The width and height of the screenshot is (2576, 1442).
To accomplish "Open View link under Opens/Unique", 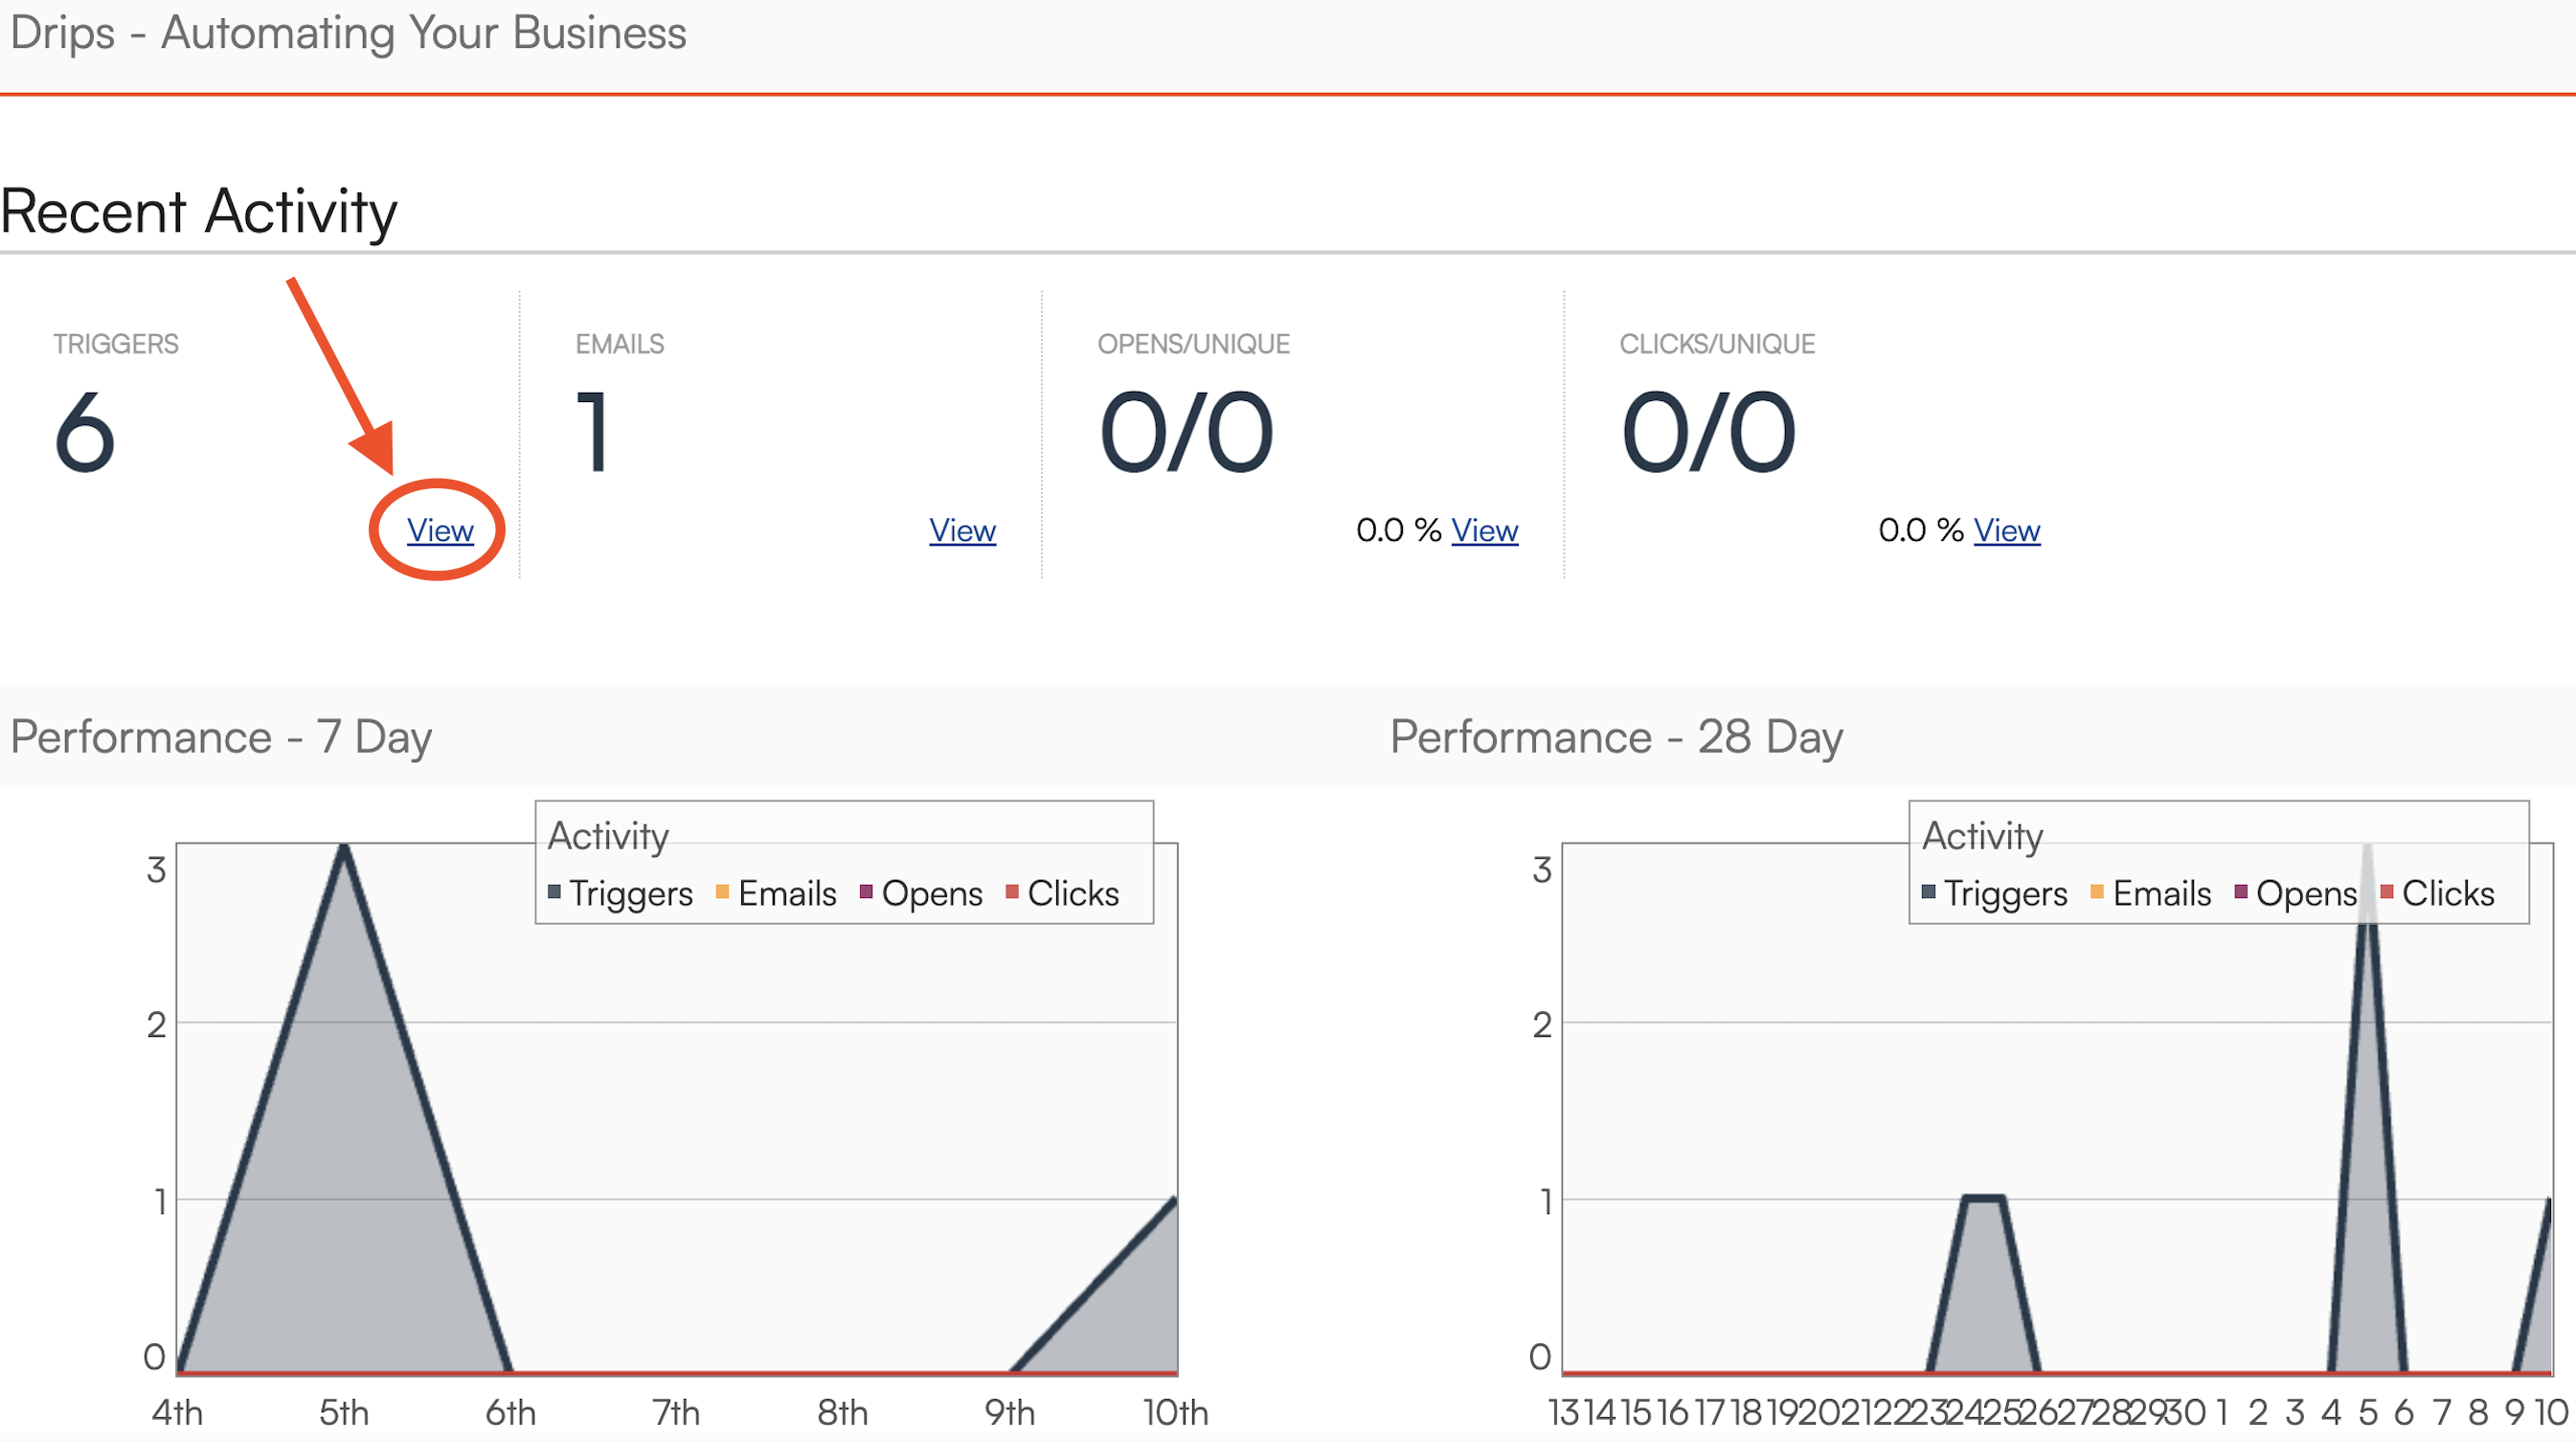I will pyautogui.click(x=1484, y=530).
